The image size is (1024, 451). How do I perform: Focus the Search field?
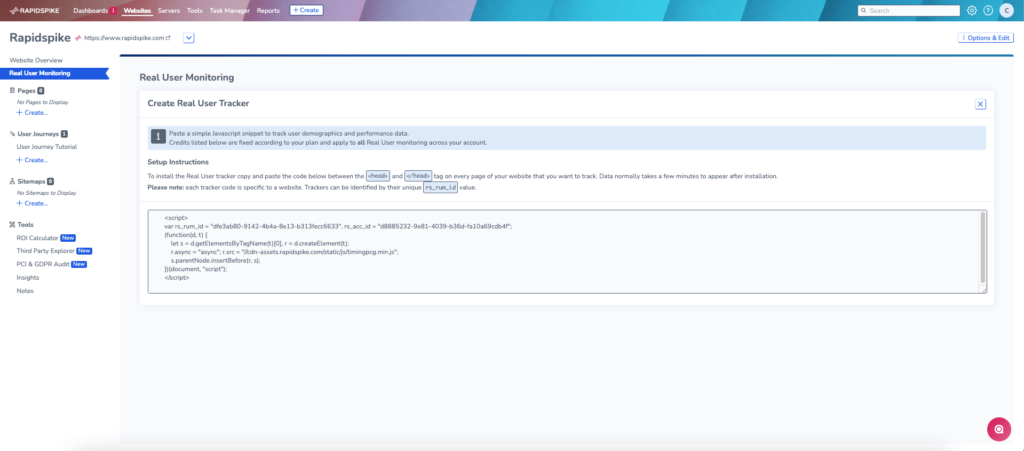[908, 10]
